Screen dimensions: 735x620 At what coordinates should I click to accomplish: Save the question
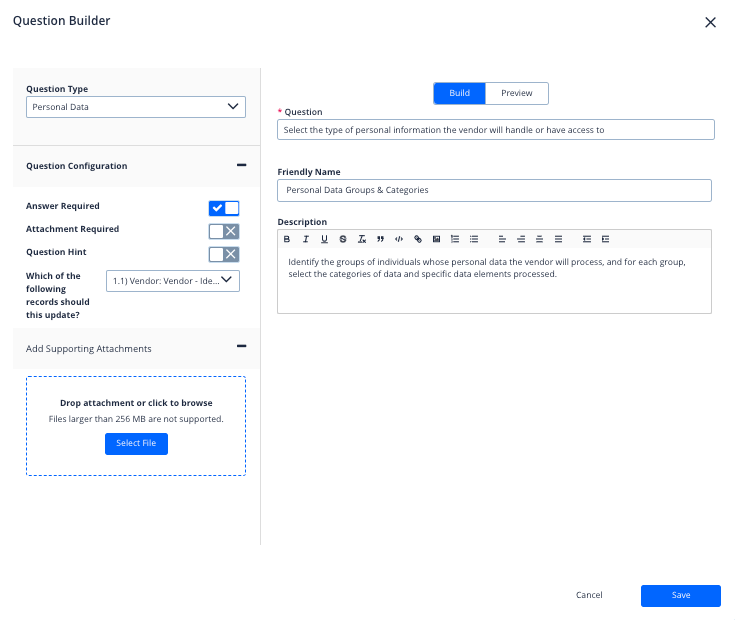pos(680,595)
